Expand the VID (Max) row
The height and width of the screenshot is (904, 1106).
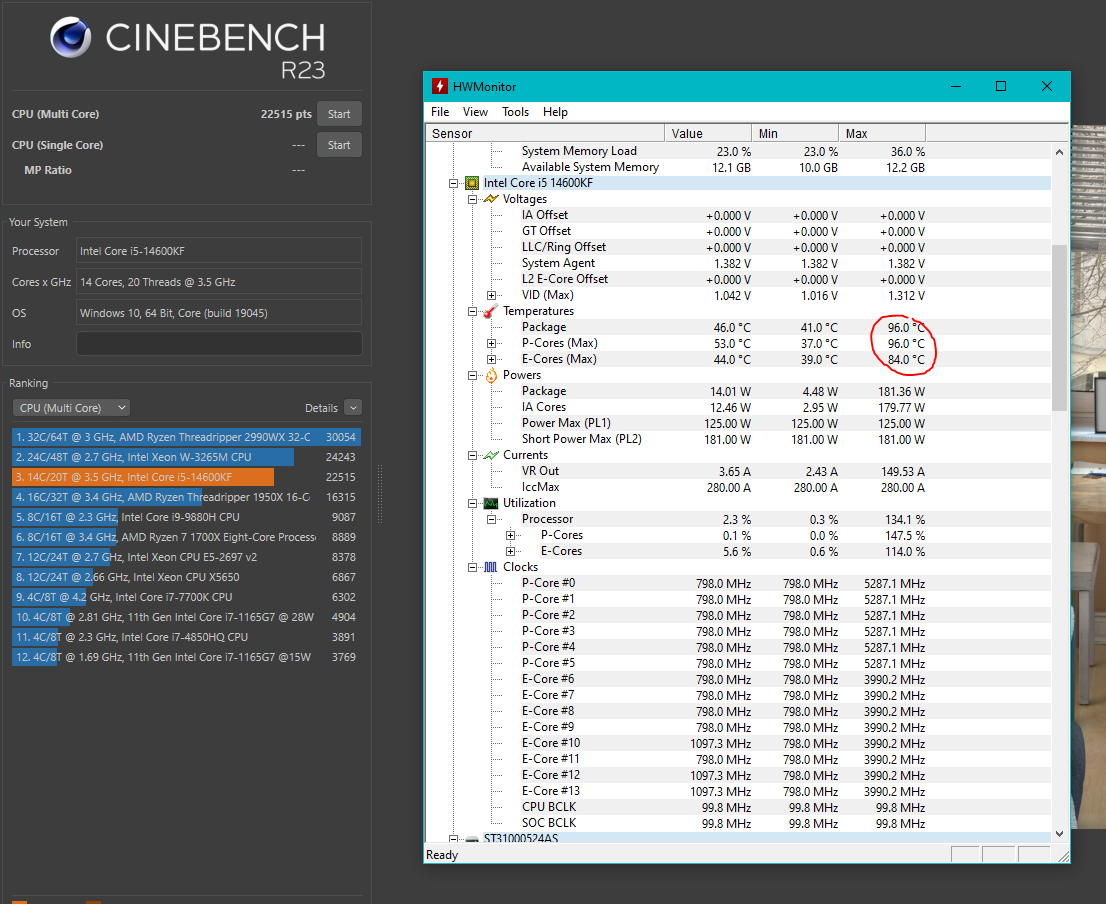[x=492, y=295]
